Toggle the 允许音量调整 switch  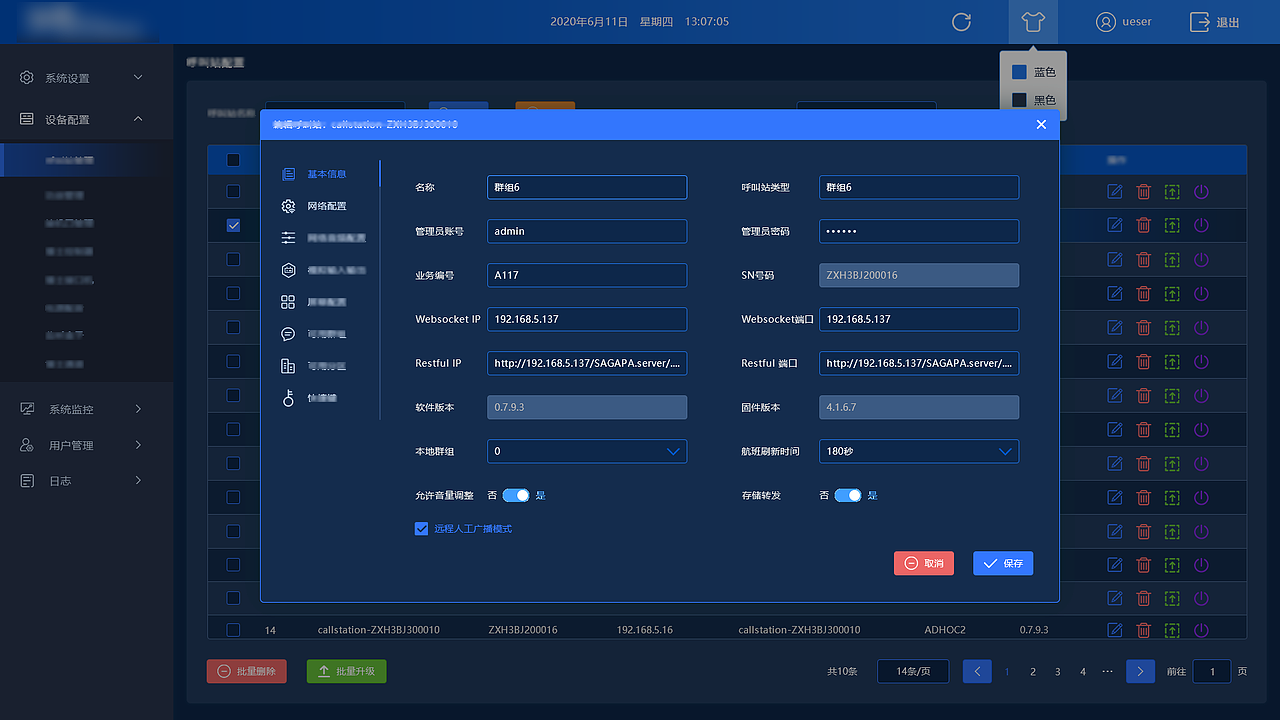pos(516,495)
